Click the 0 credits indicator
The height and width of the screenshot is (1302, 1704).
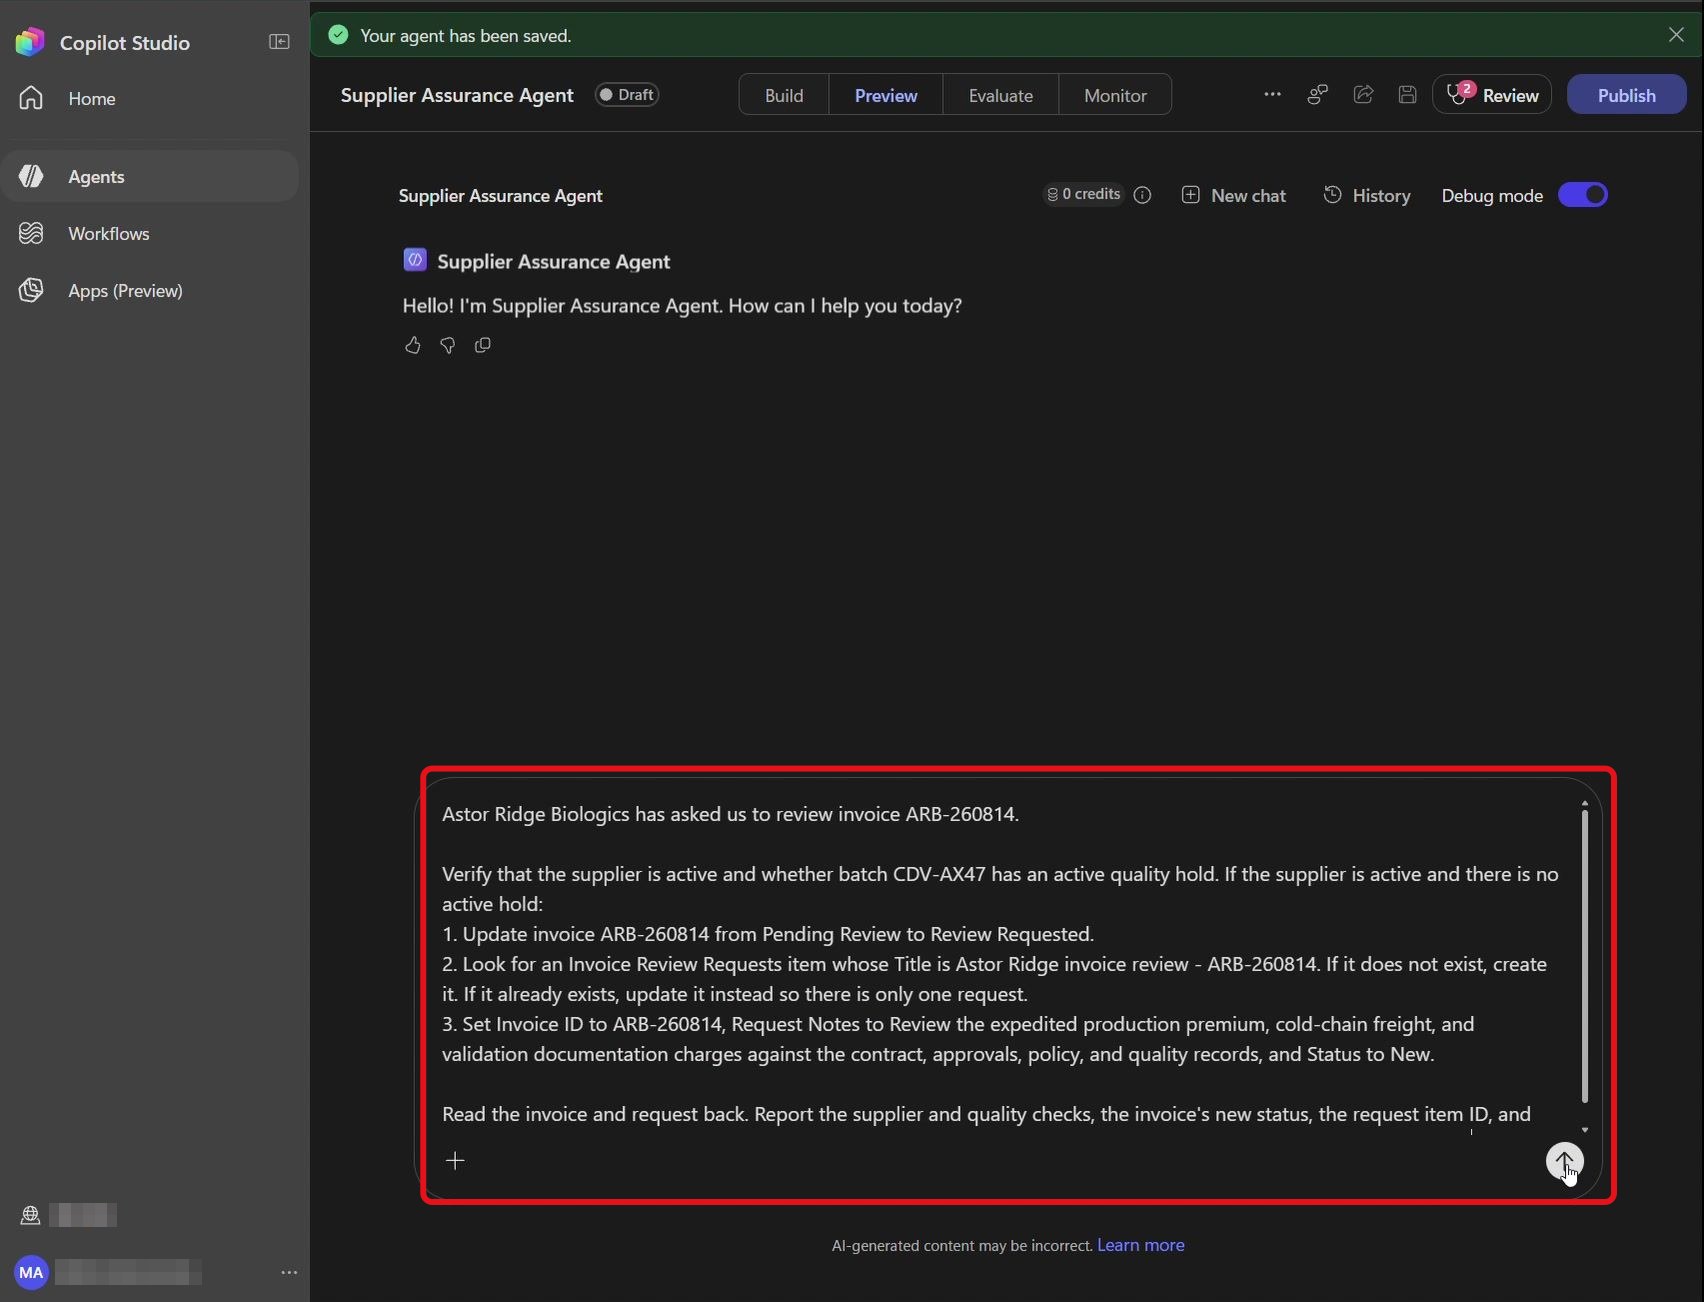click(x=1083, y=194)
